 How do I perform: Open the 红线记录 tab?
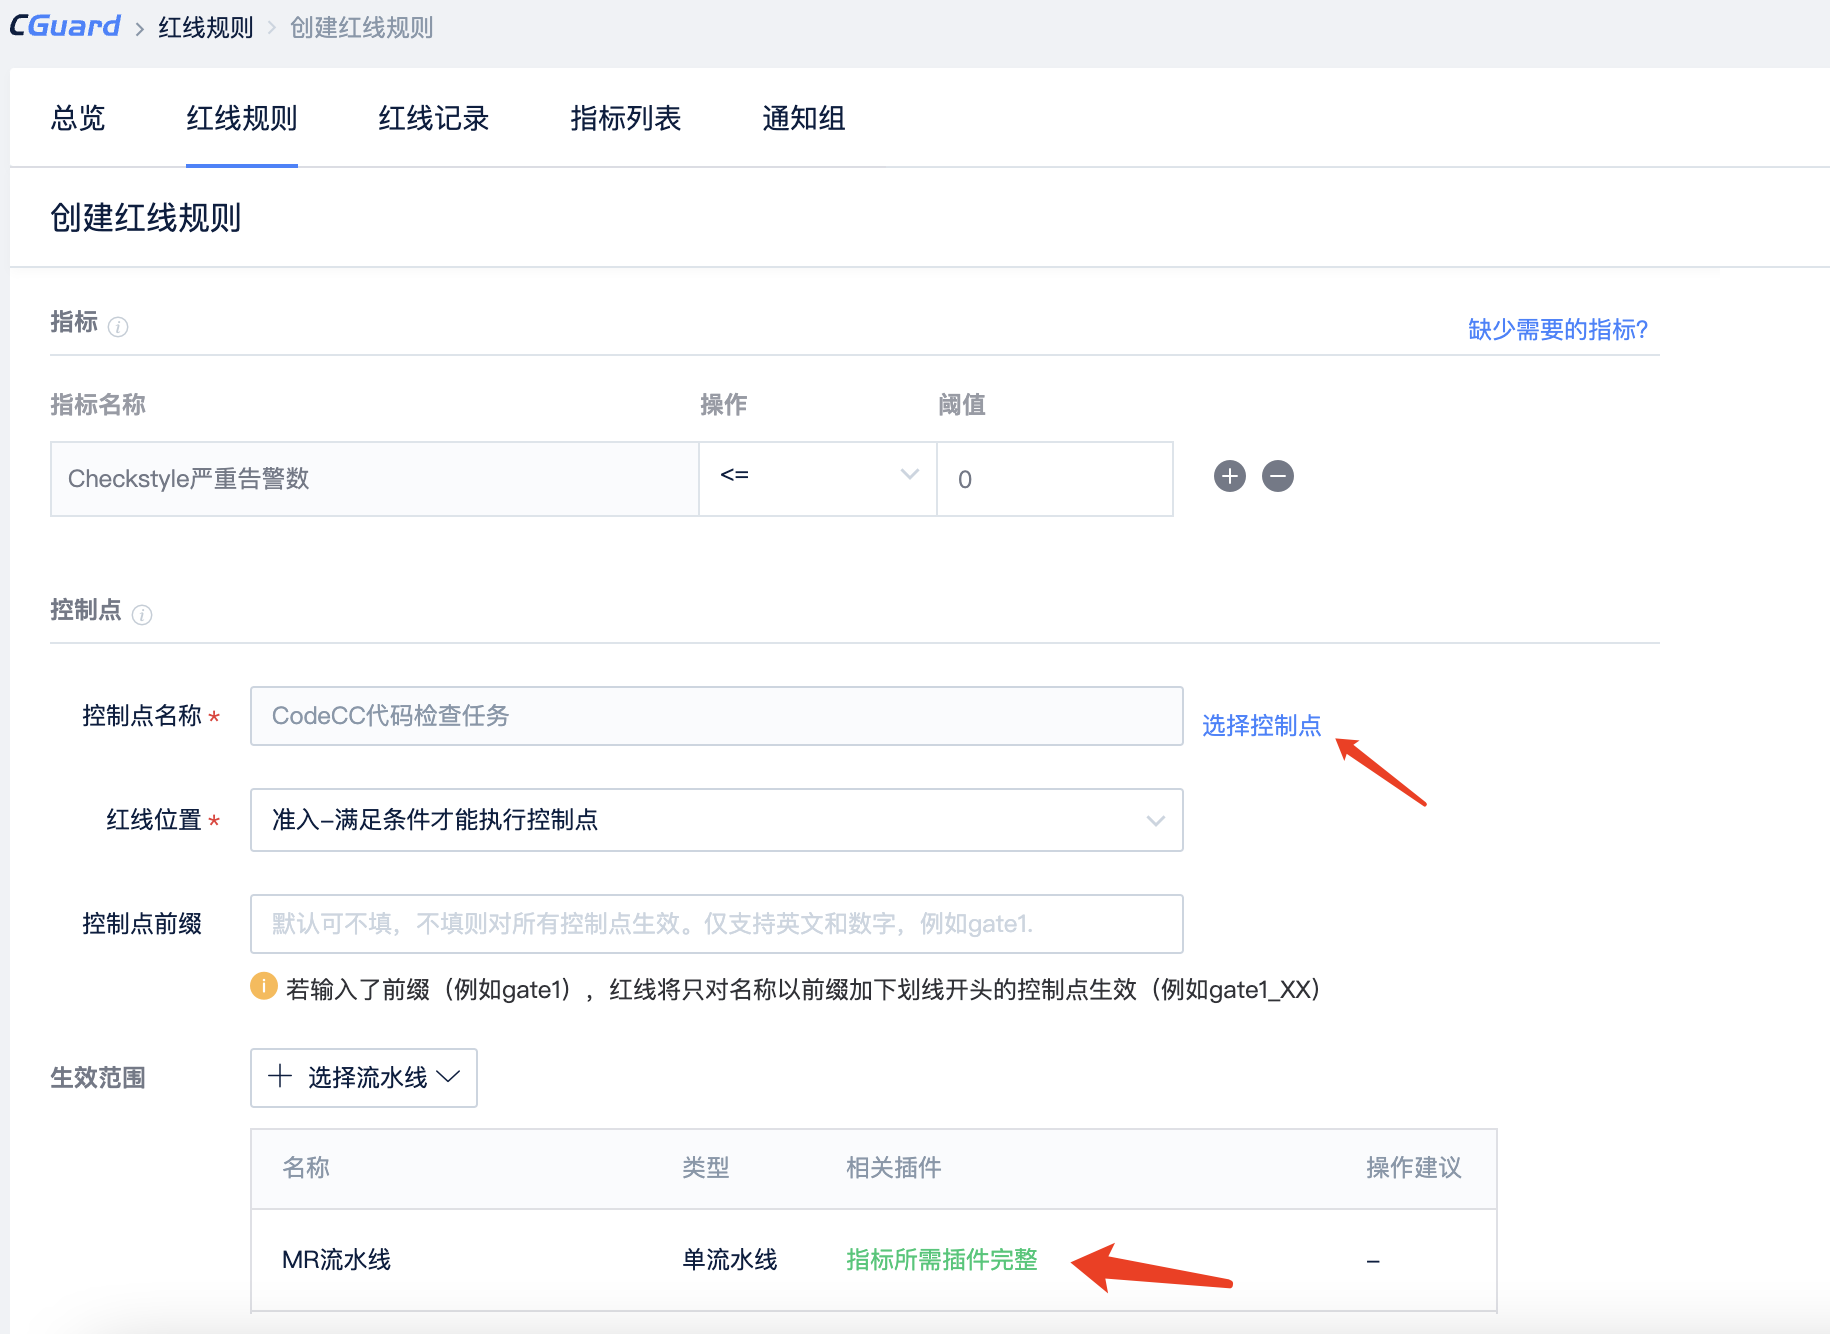pos(434,118)
